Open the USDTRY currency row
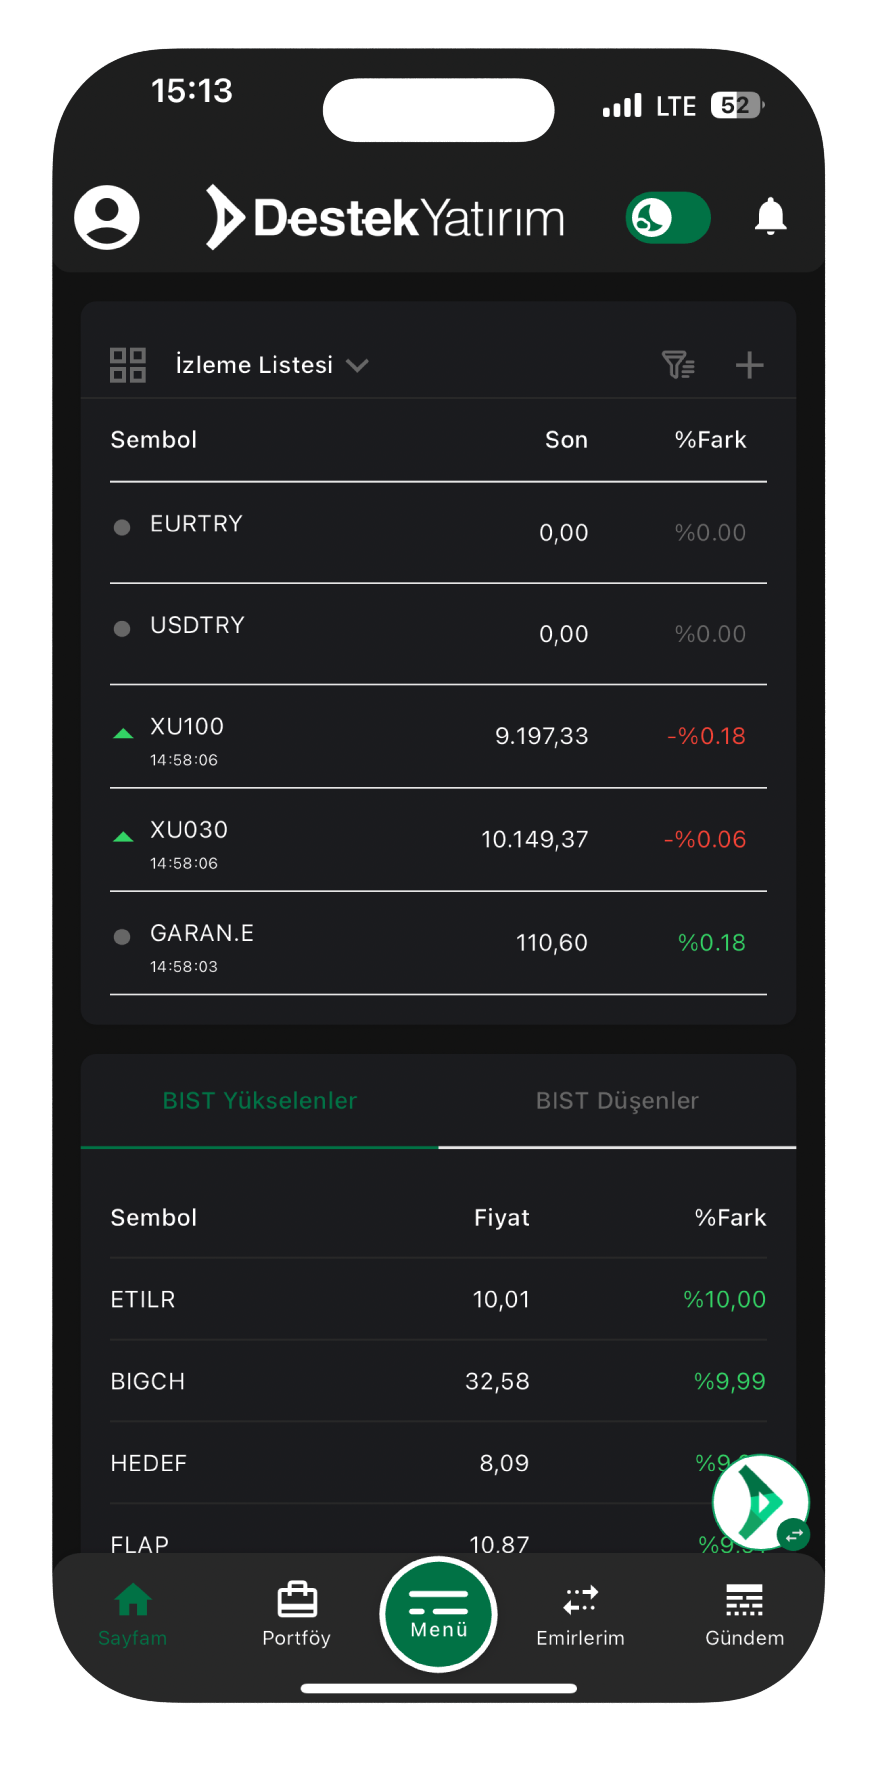Image resolution: width=877 pixels, height=1765 pixels. point(438,634)
